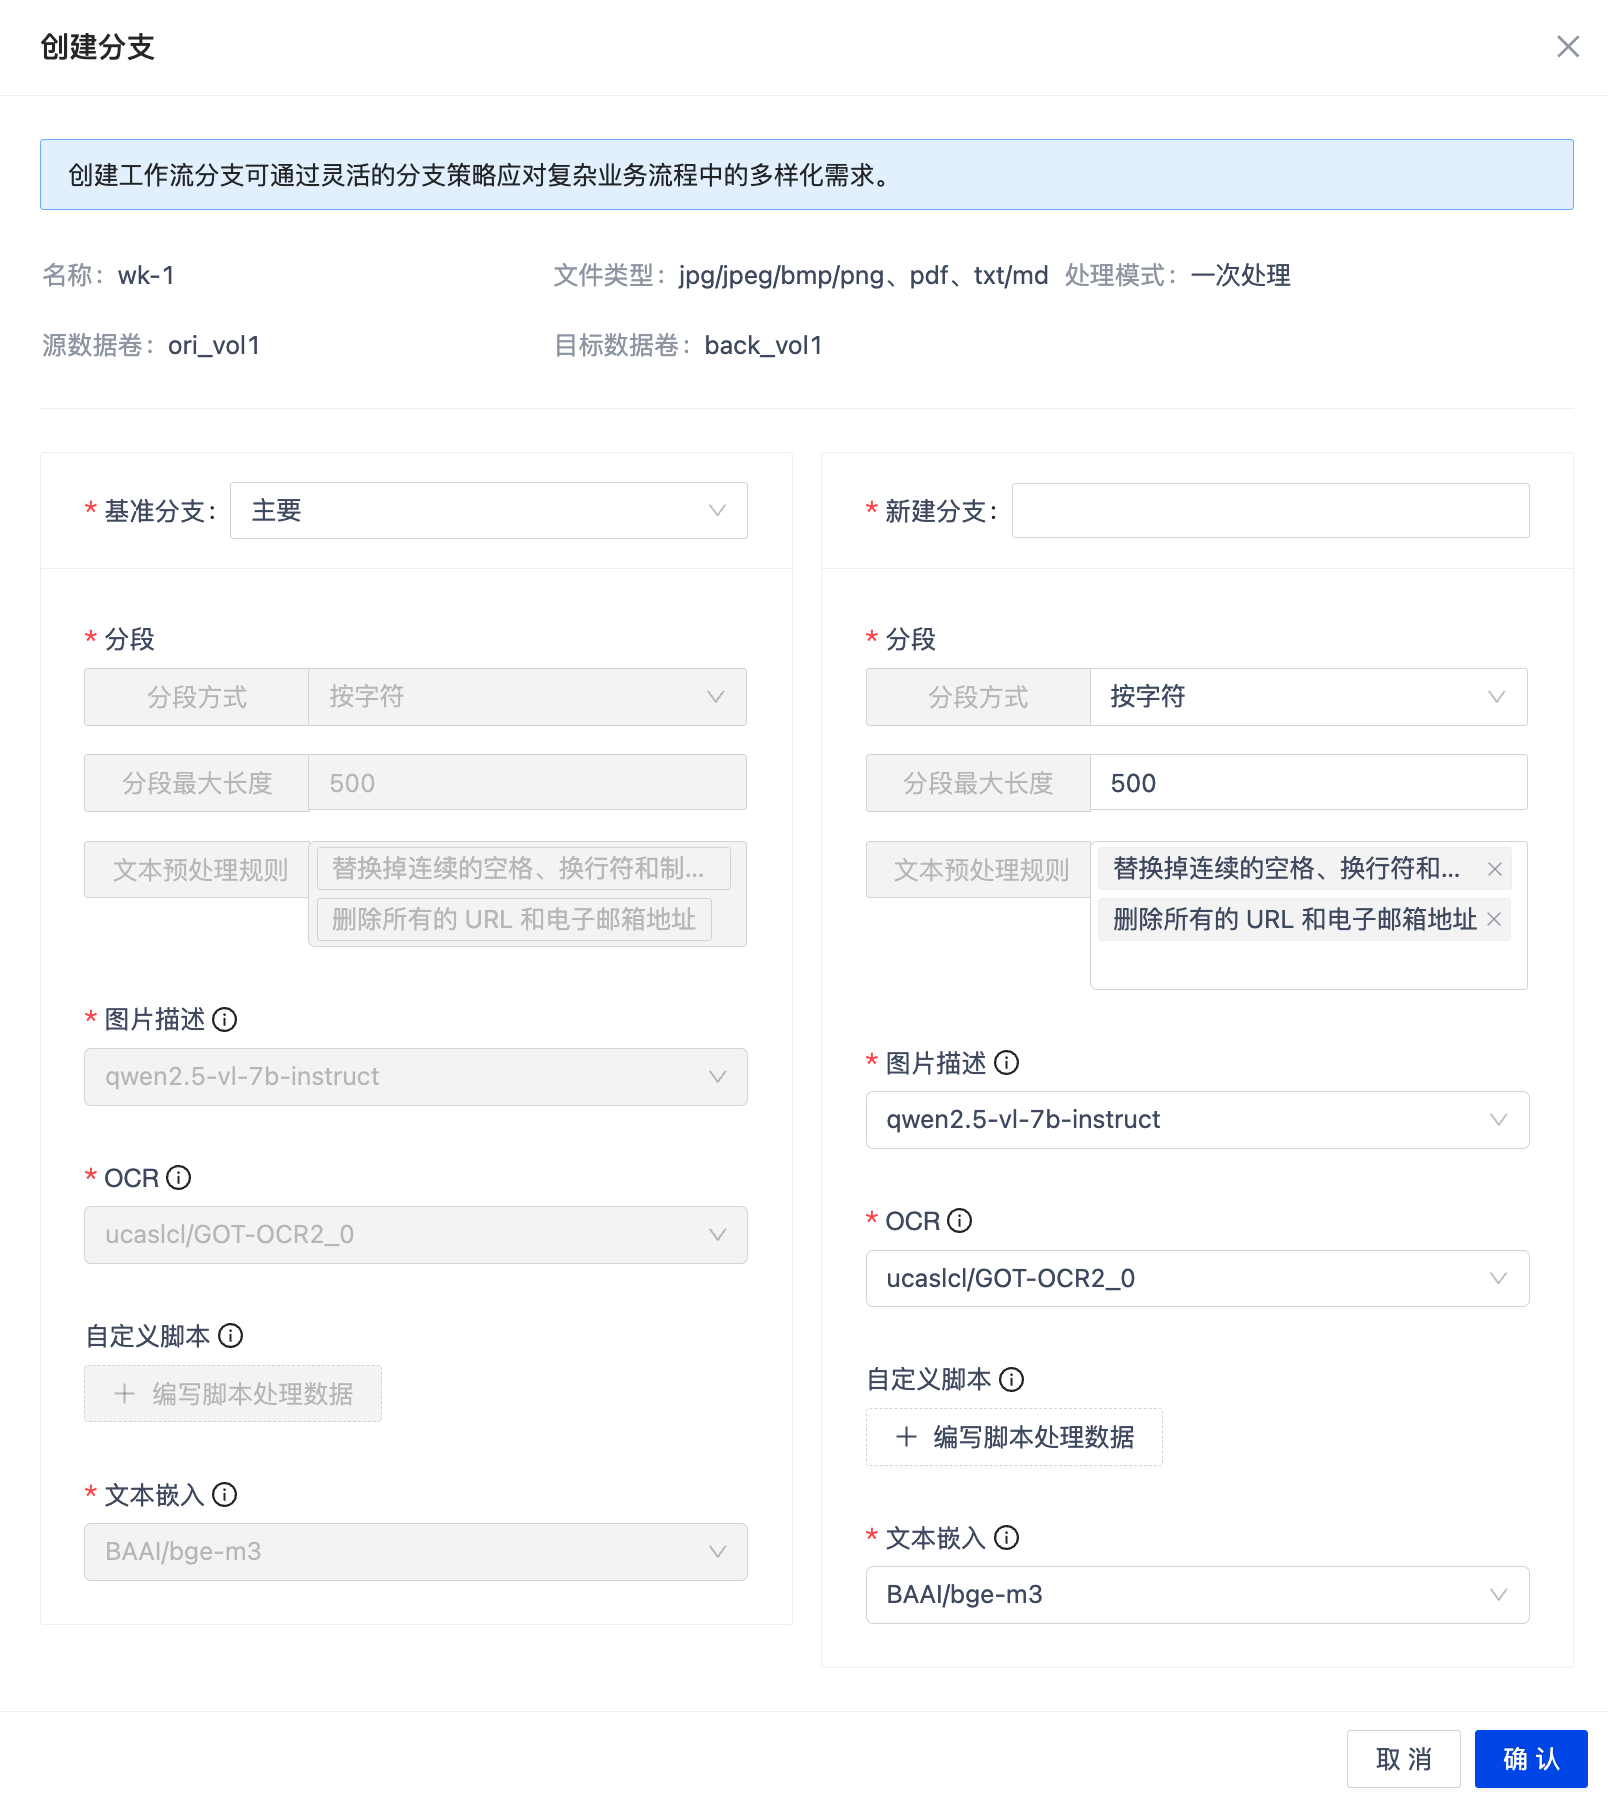Expand right 分段方式 dropdown set to 按字符
Screen dimensions: 1608x1798
pos(1307,697)
